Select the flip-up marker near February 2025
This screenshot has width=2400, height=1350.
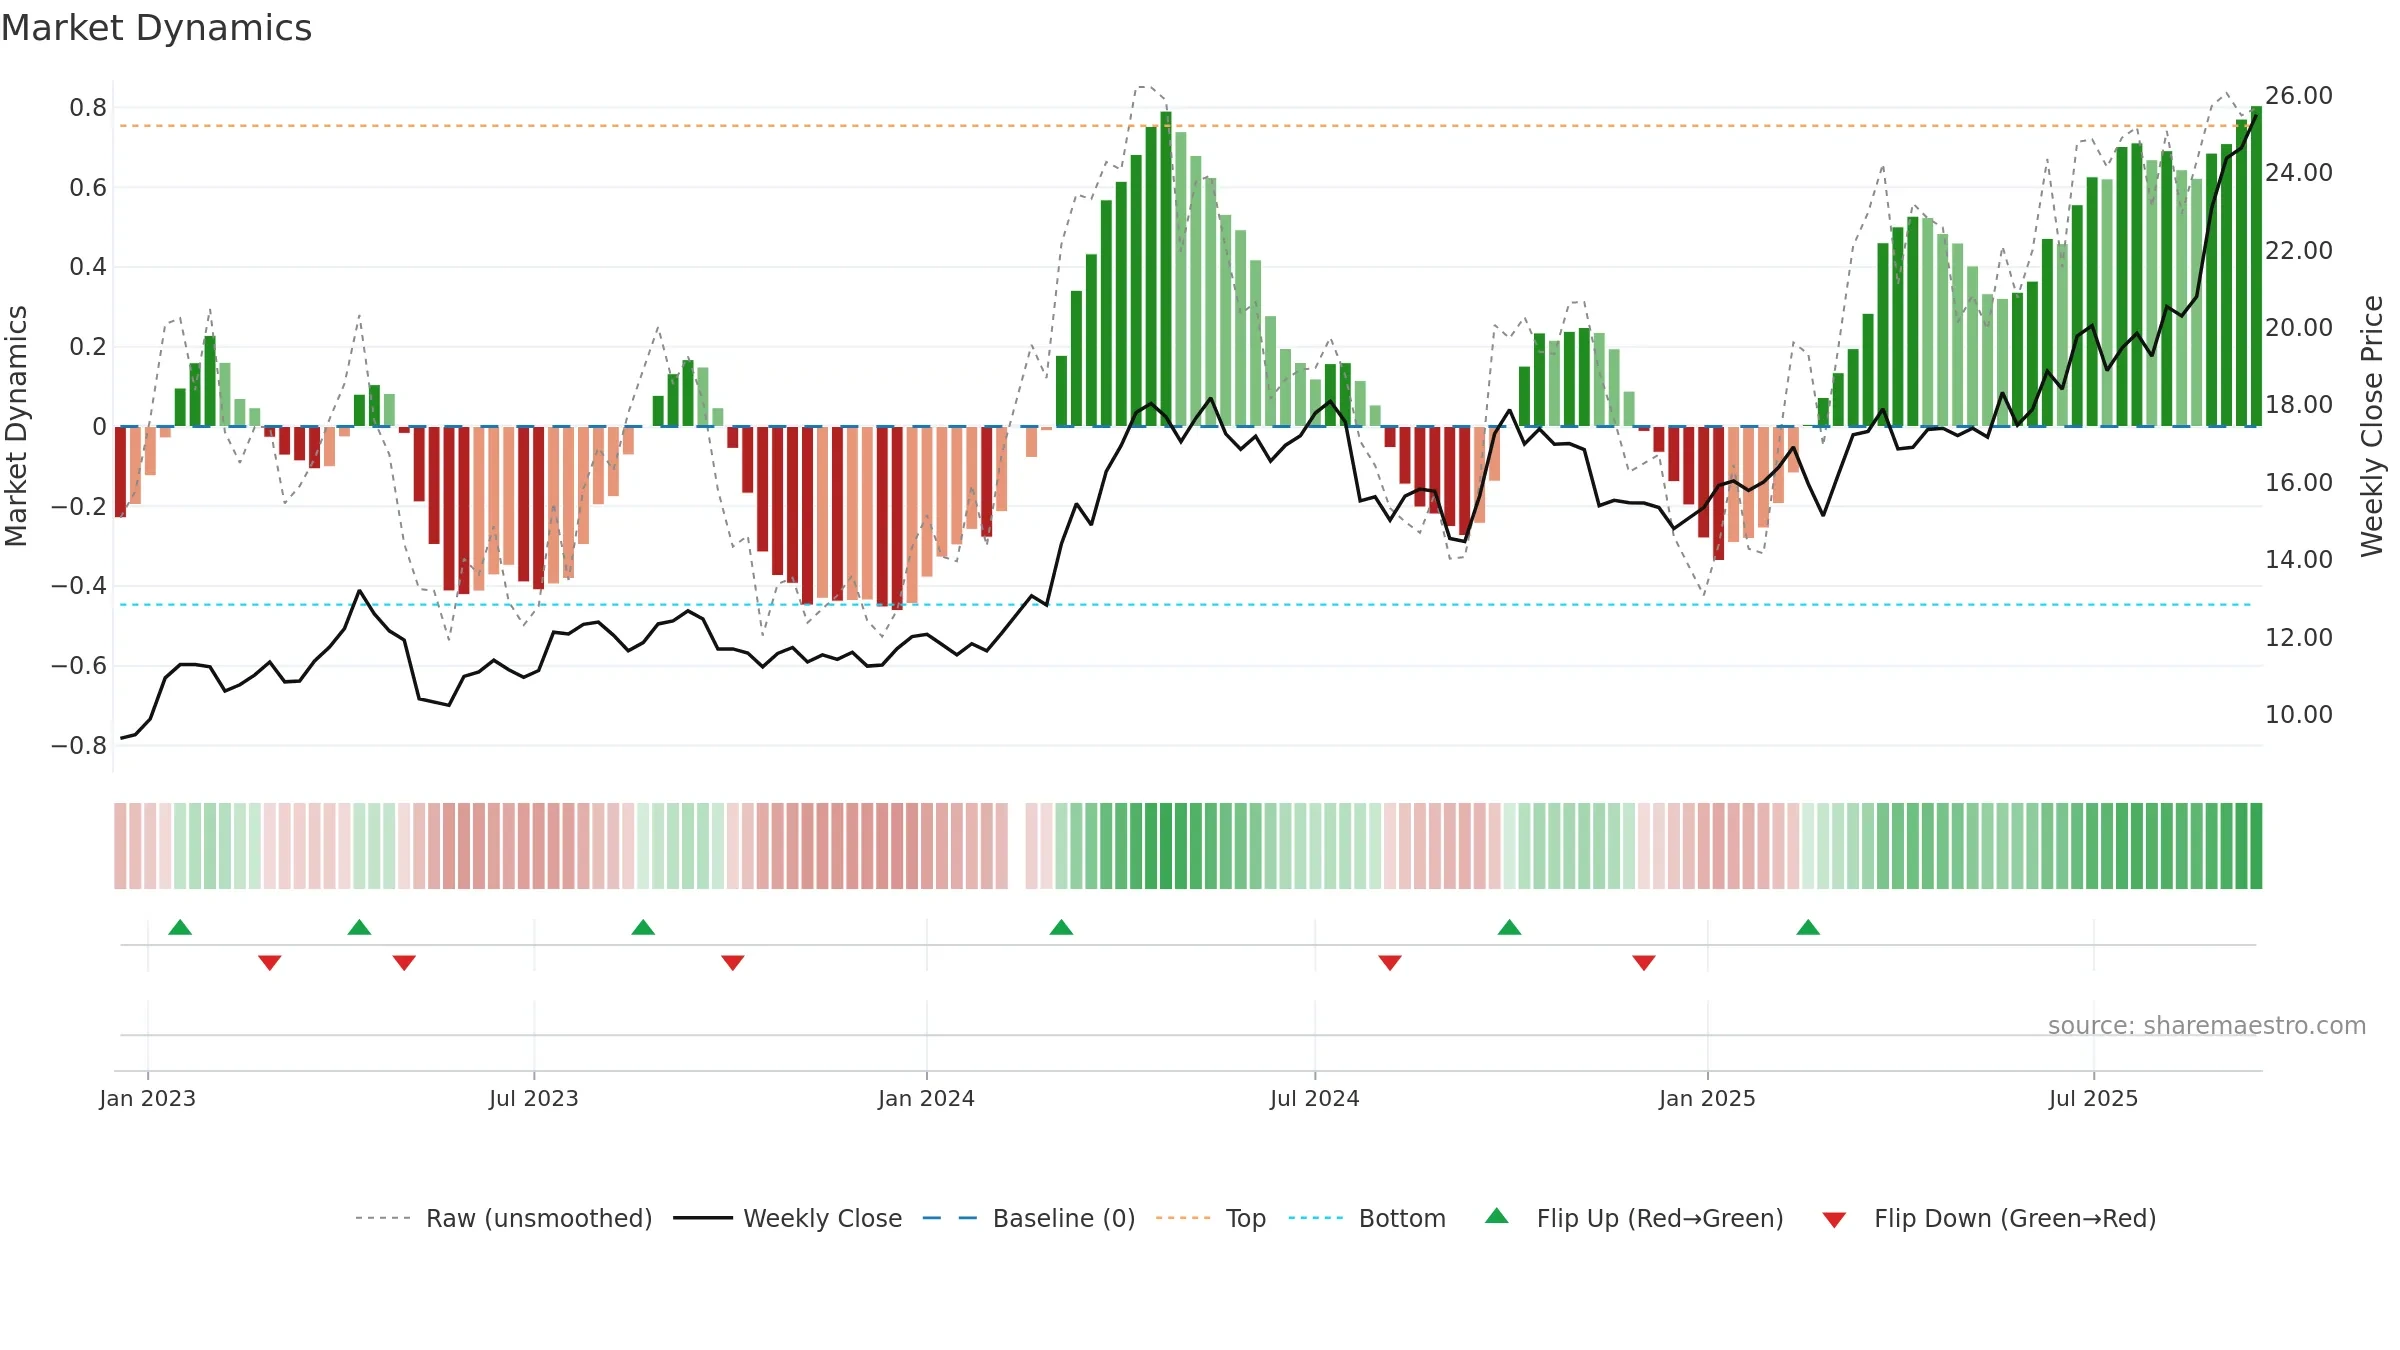pyautogui.click(x=1808, y=927)
